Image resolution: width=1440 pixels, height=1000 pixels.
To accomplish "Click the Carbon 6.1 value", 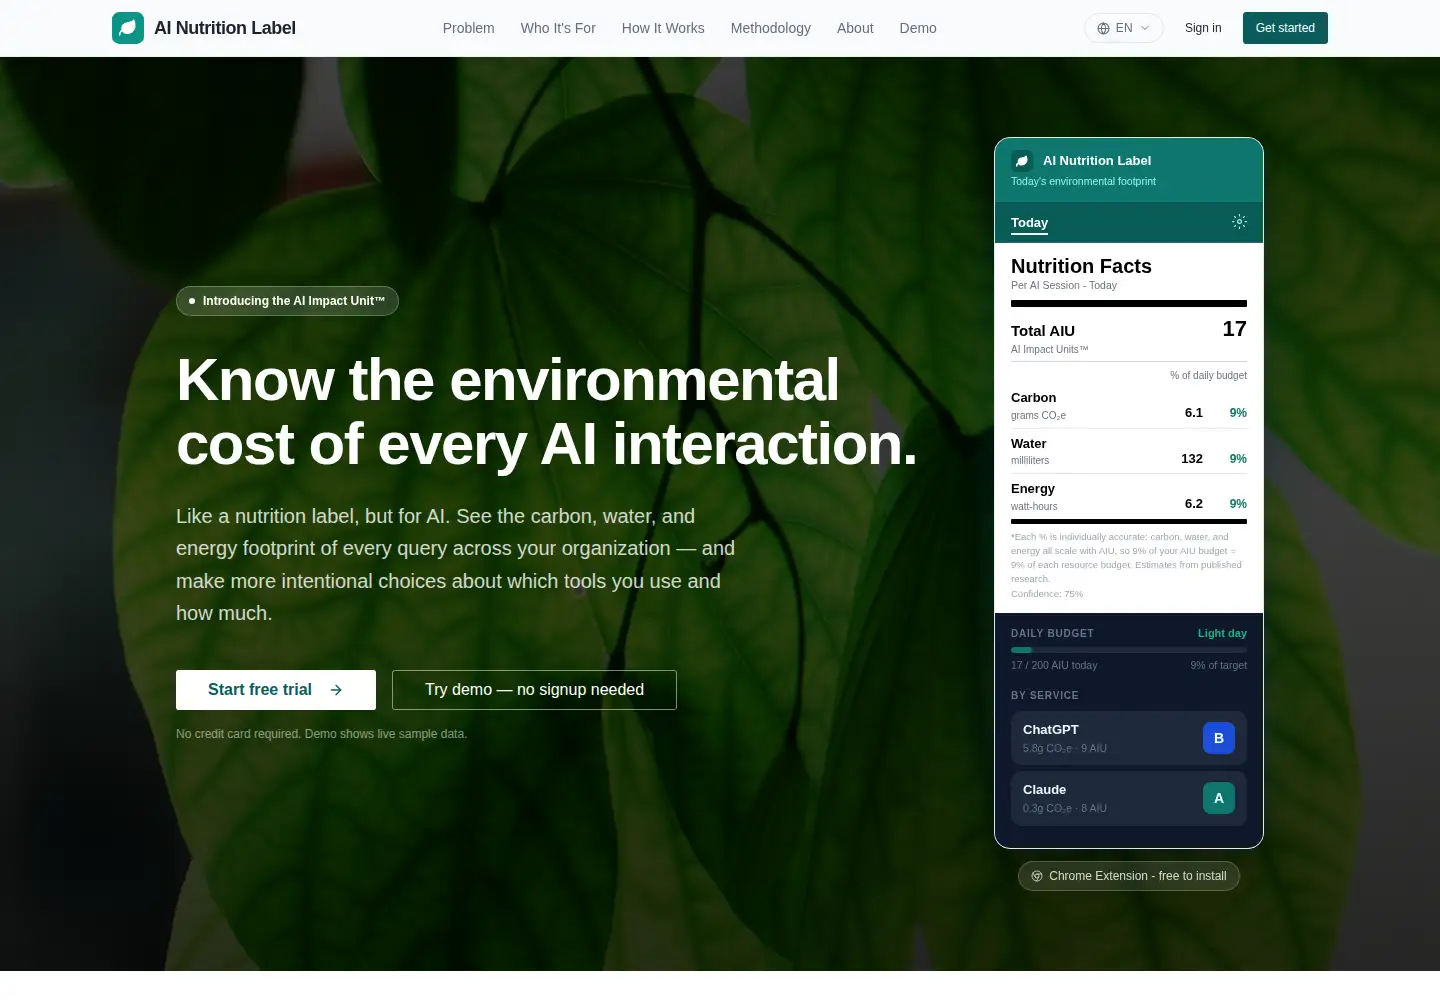I will tap(1194, 413).
